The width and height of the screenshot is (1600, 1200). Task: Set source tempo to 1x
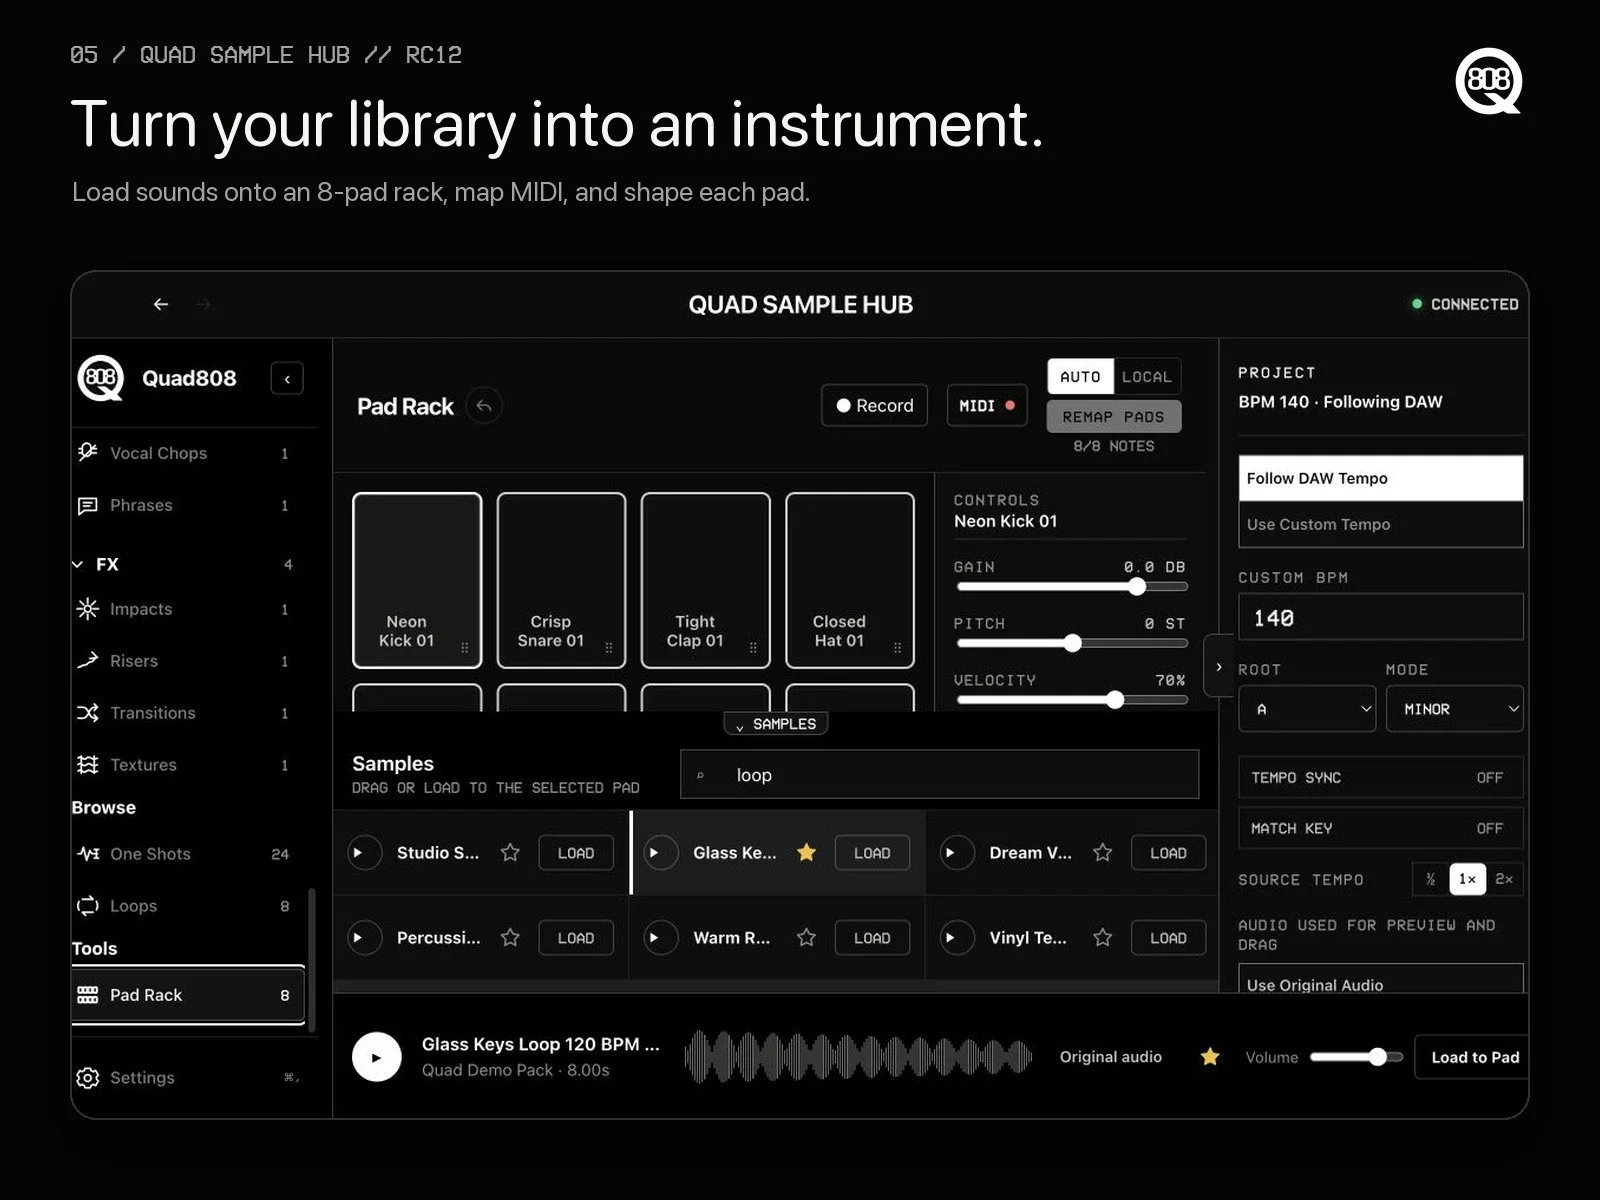(x=1467, y=879)
